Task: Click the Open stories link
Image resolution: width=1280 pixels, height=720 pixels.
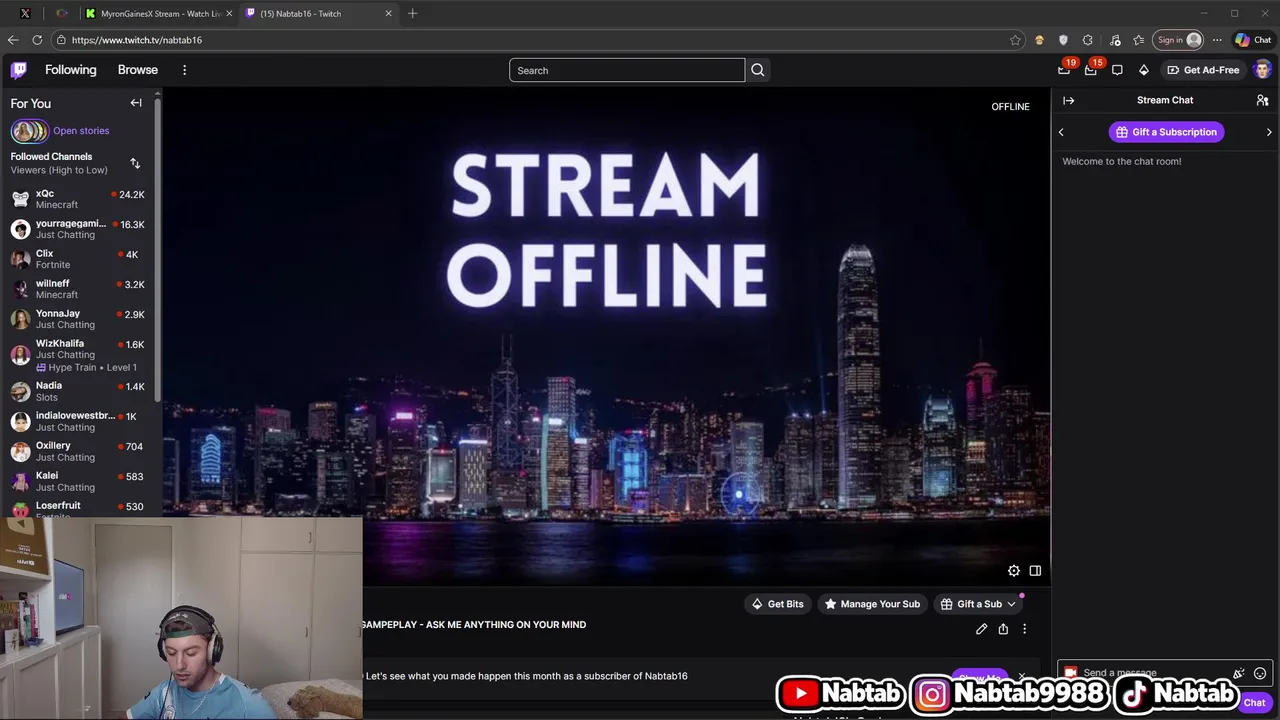Action: coord(81,131)
